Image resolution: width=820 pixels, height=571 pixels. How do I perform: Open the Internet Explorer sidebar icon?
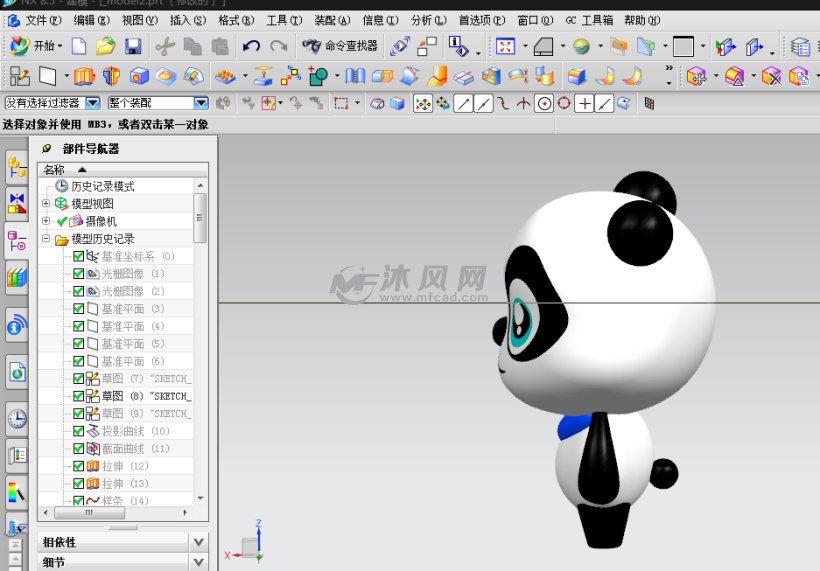coord(17,372)
